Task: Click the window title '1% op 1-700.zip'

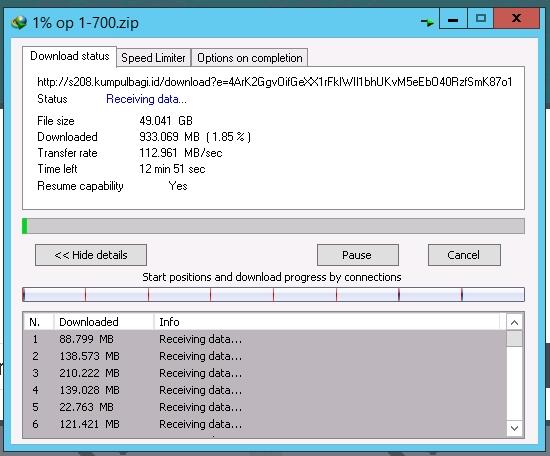Action: (x=85, y=23)
